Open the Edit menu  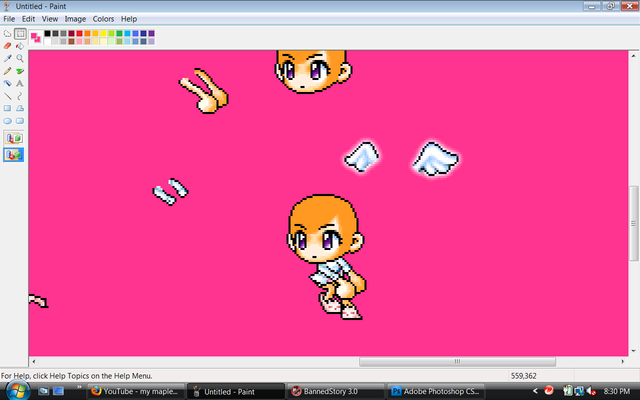click(x=28, y=19)
